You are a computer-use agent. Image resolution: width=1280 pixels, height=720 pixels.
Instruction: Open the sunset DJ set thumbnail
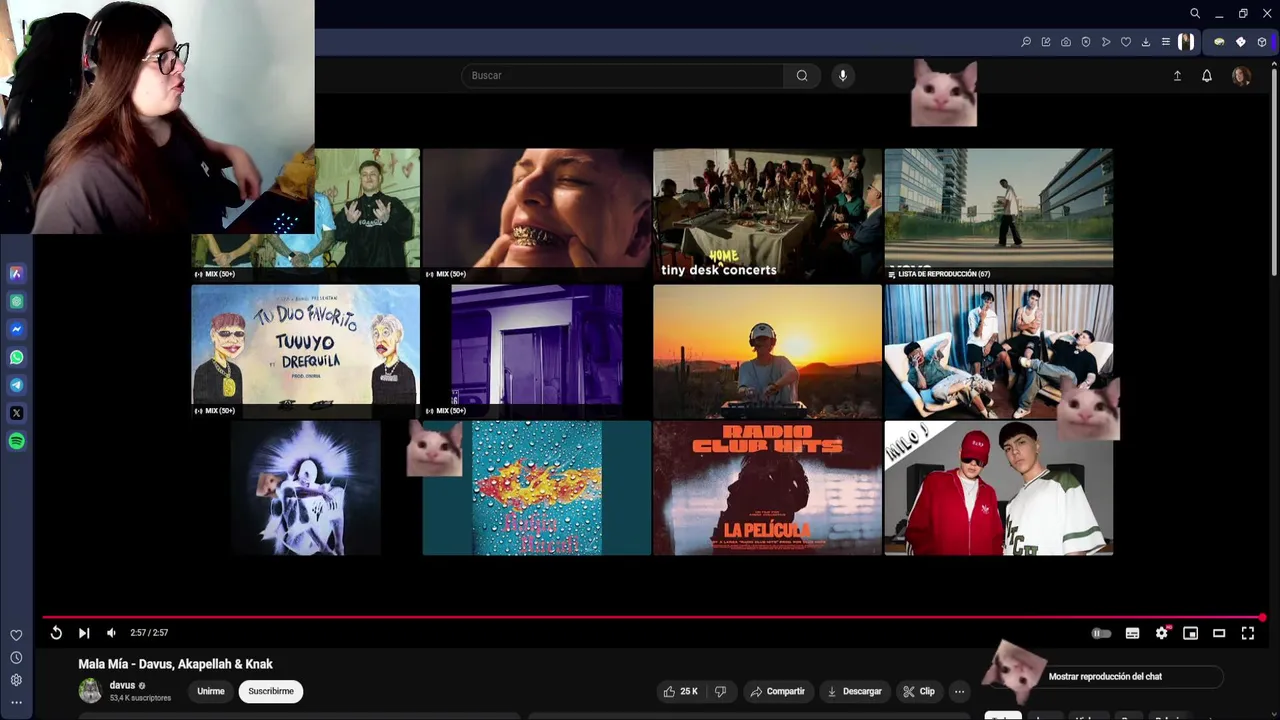pos(767,351)
